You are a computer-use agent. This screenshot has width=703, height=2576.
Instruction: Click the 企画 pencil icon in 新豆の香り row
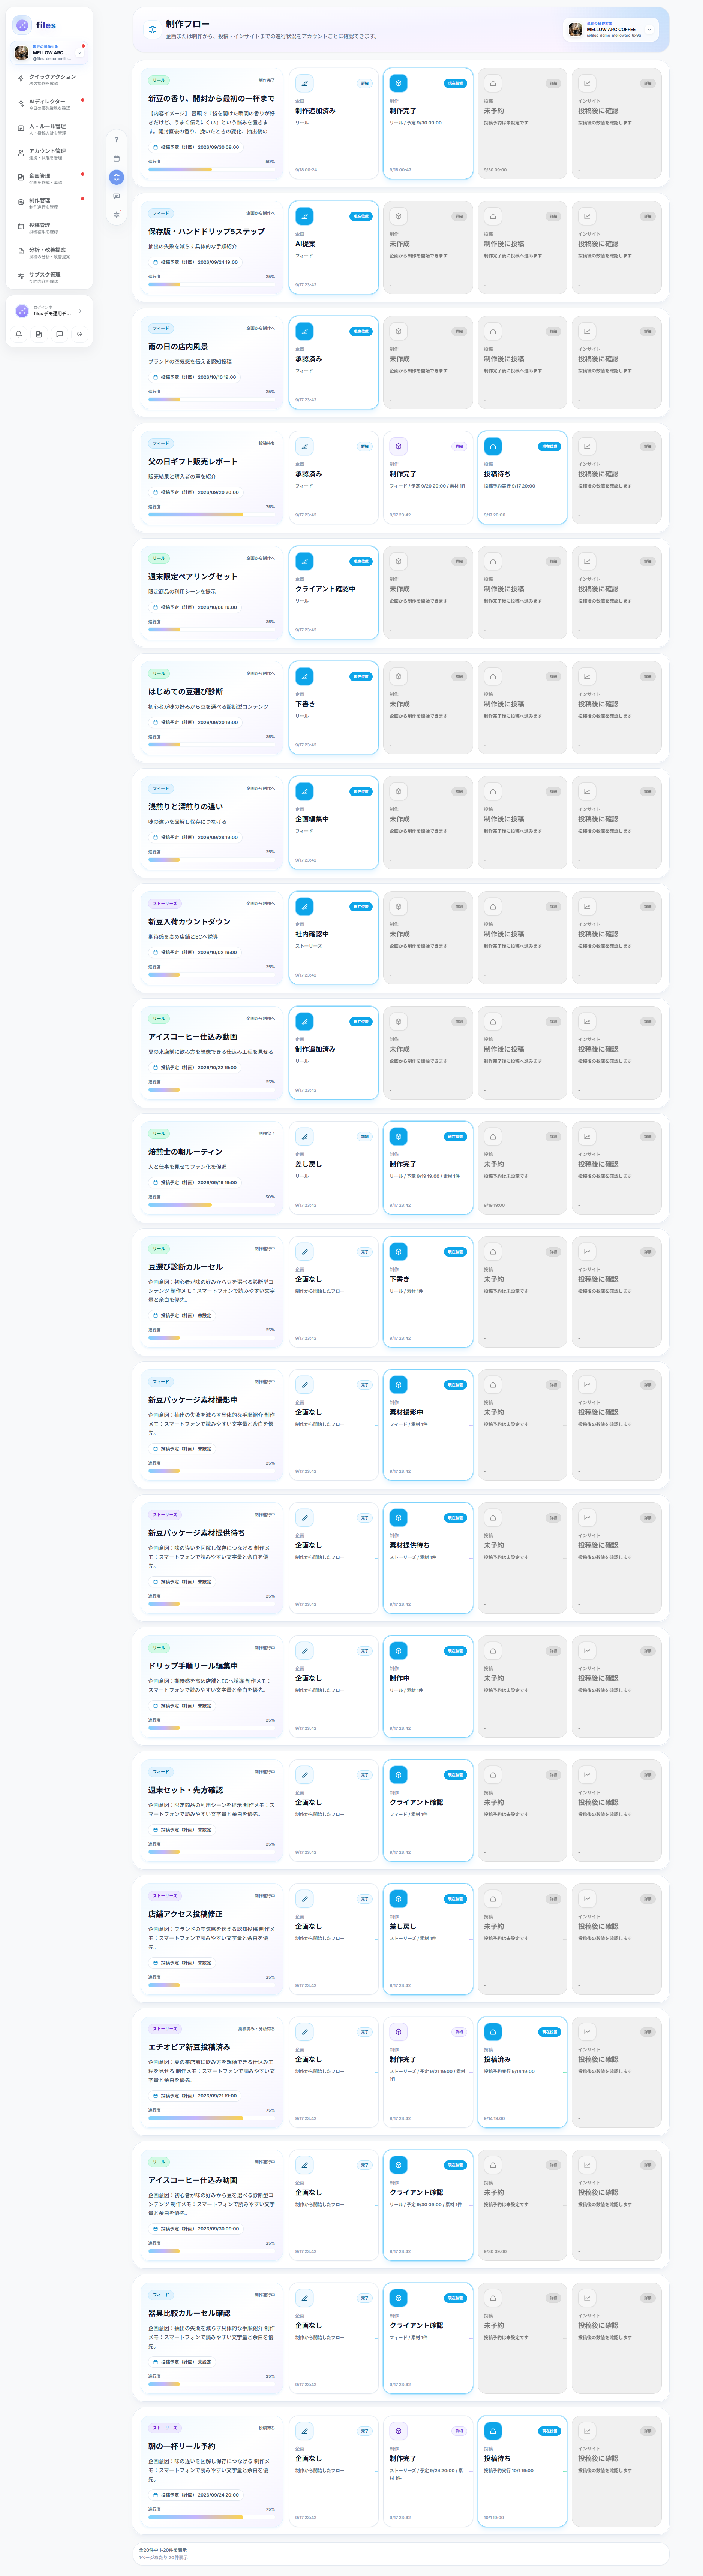click(304, 83)
